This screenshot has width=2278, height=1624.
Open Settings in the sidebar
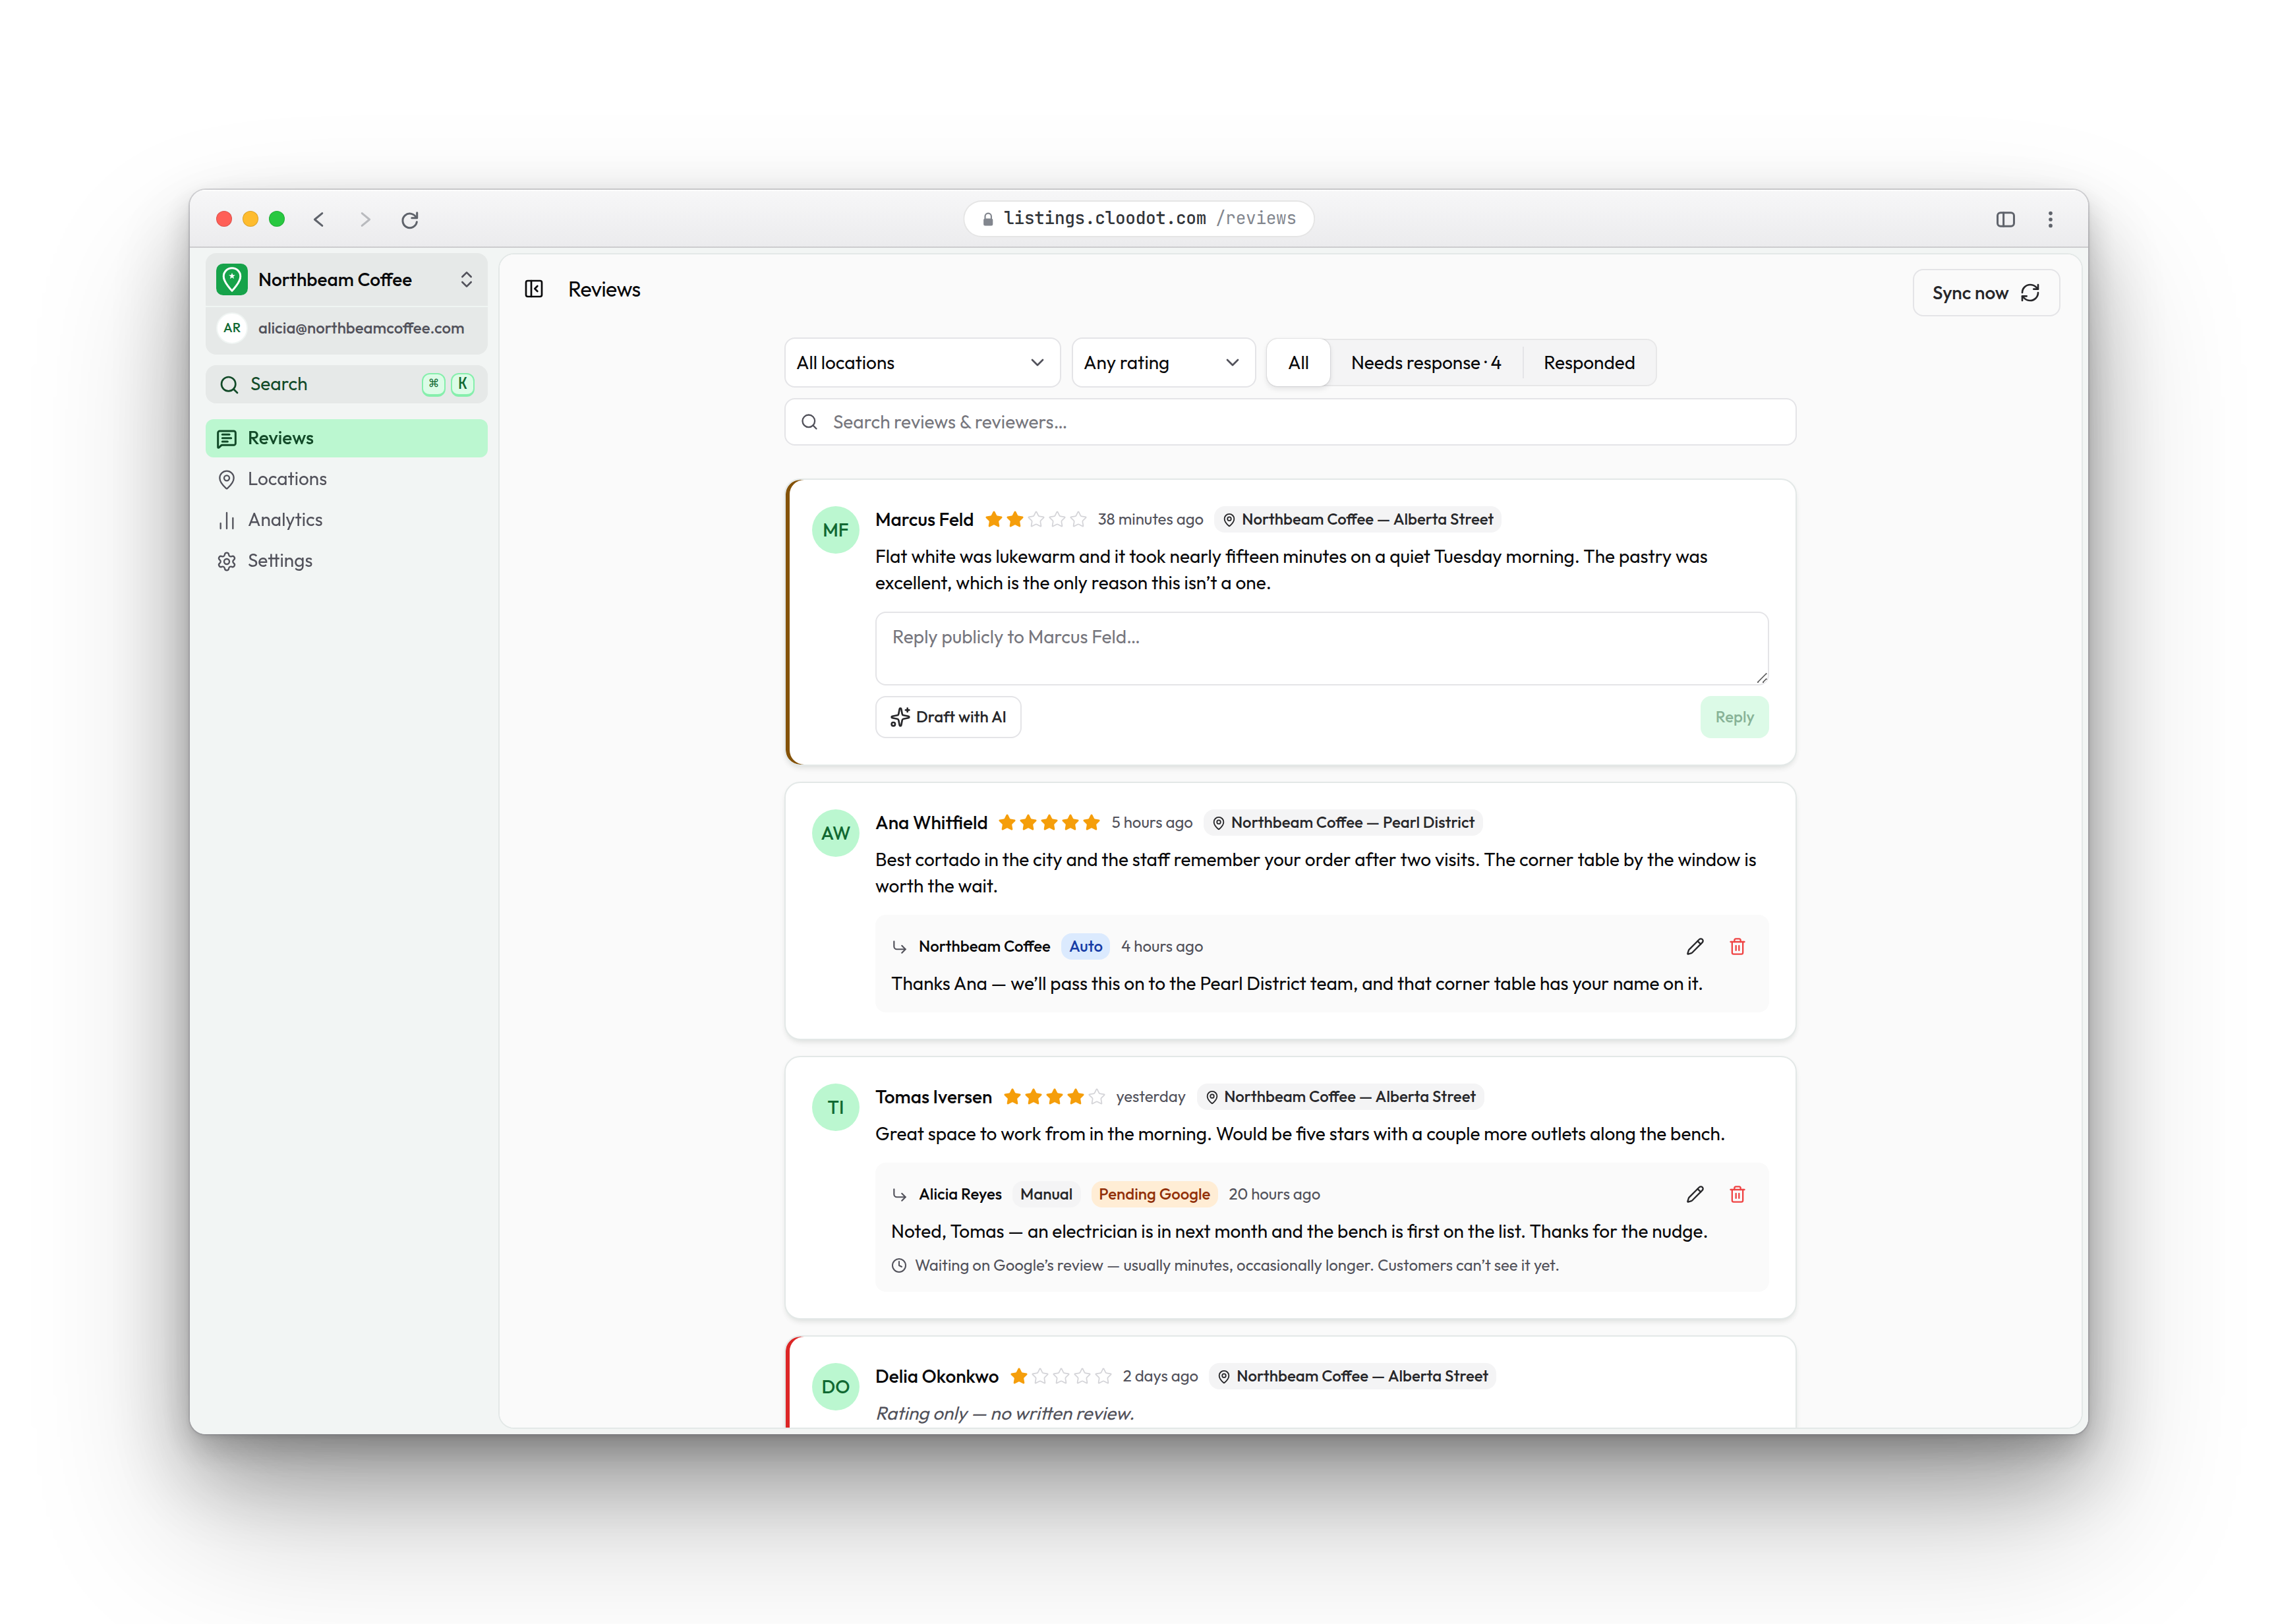pos(346,561)
